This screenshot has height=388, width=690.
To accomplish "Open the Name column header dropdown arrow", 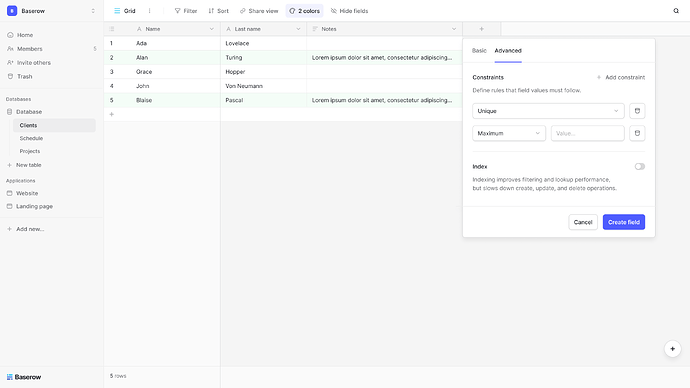I will (x=211, y=29).
